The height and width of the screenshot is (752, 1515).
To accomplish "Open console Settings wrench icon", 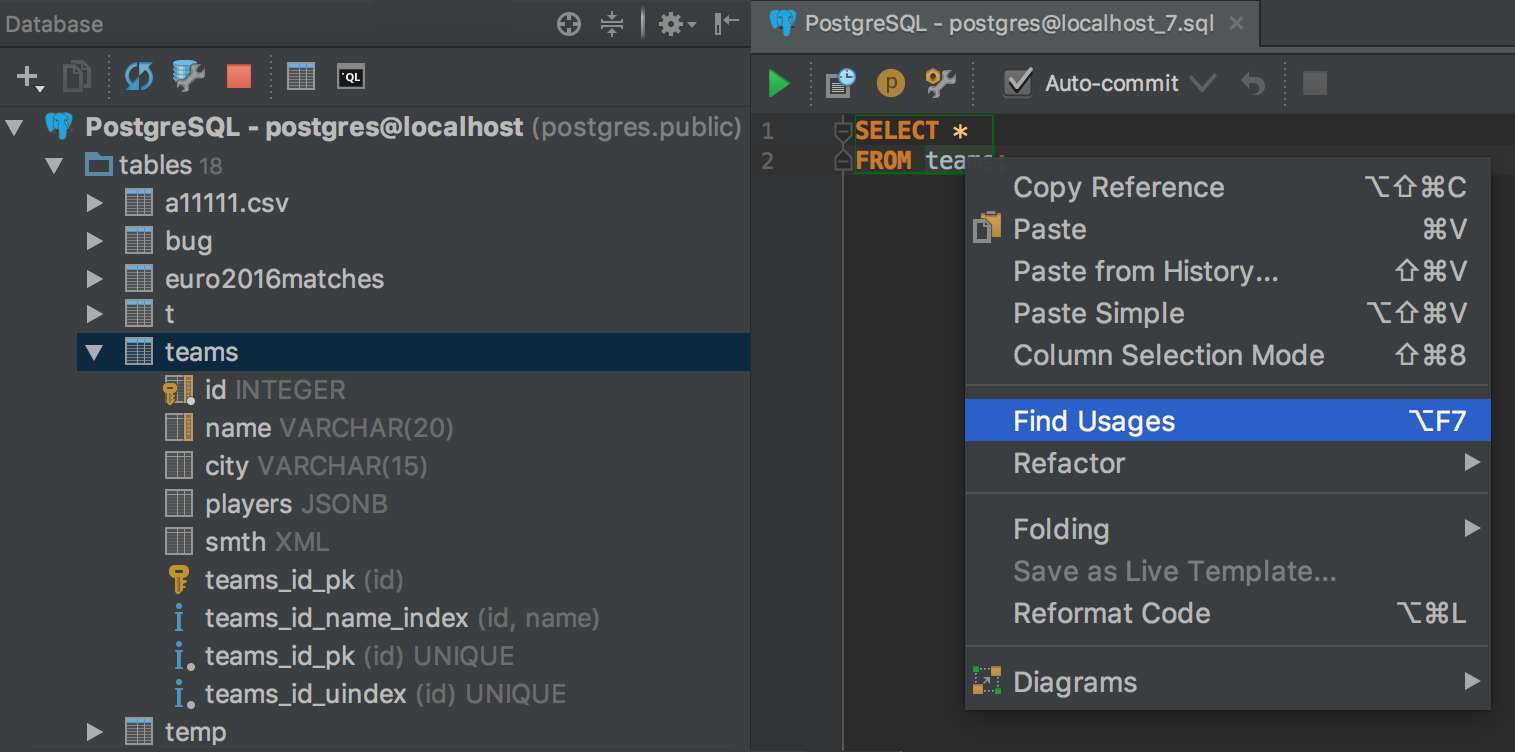I will (941, 83).
